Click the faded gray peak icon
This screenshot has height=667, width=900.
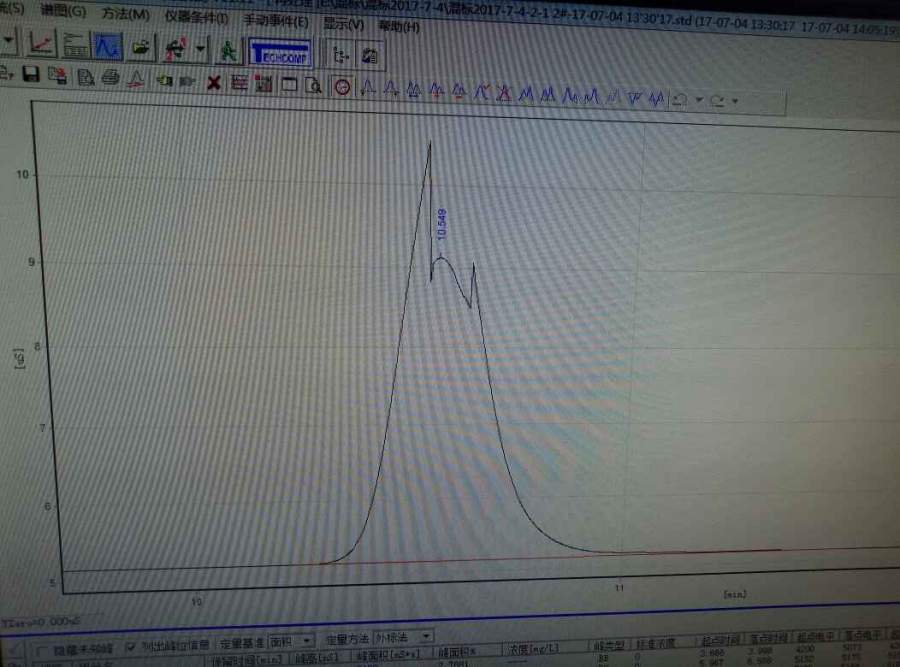pos(614,97)
